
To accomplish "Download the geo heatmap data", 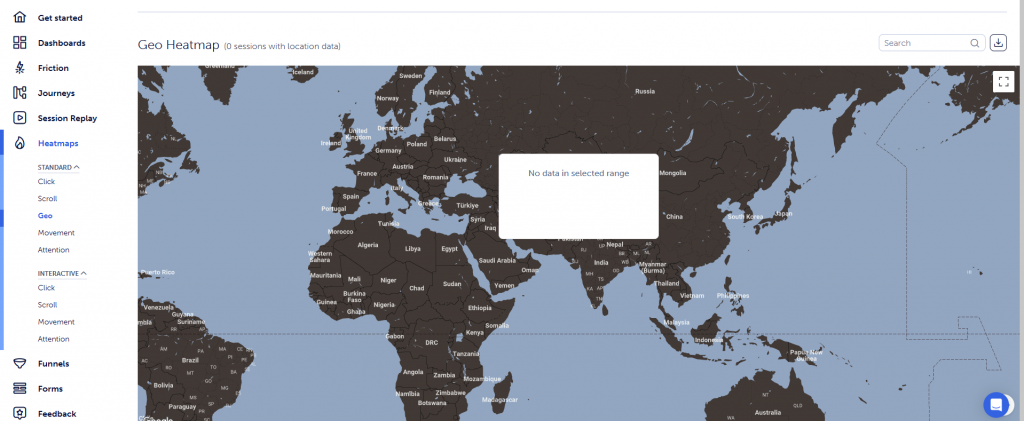I will tap(998, 43).
